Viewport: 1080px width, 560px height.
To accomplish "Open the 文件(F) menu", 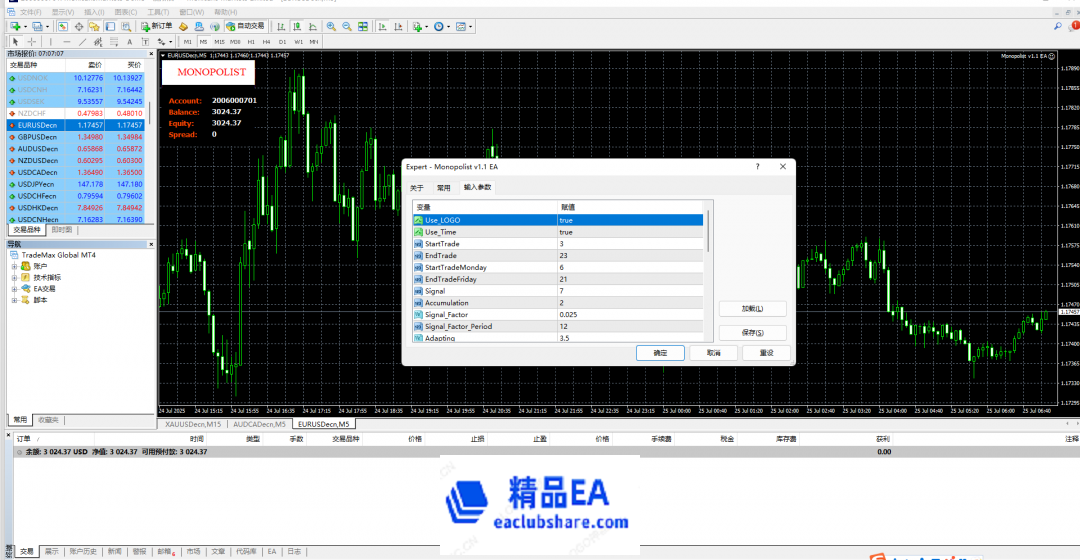I will pyautogui.click(x=30, y=12).
